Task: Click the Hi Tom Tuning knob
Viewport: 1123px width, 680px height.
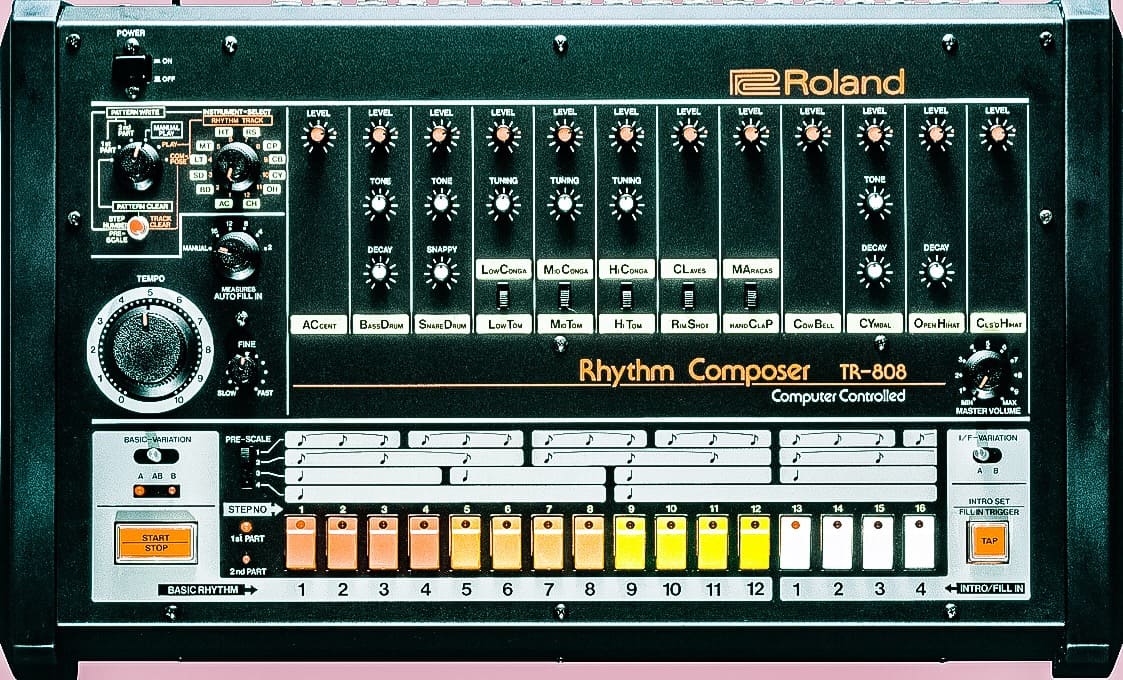Action: (626, 204)
